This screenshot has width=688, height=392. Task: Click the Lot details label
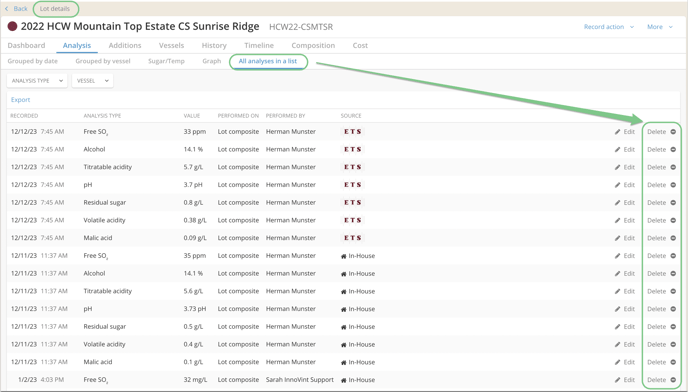point(55,8)
